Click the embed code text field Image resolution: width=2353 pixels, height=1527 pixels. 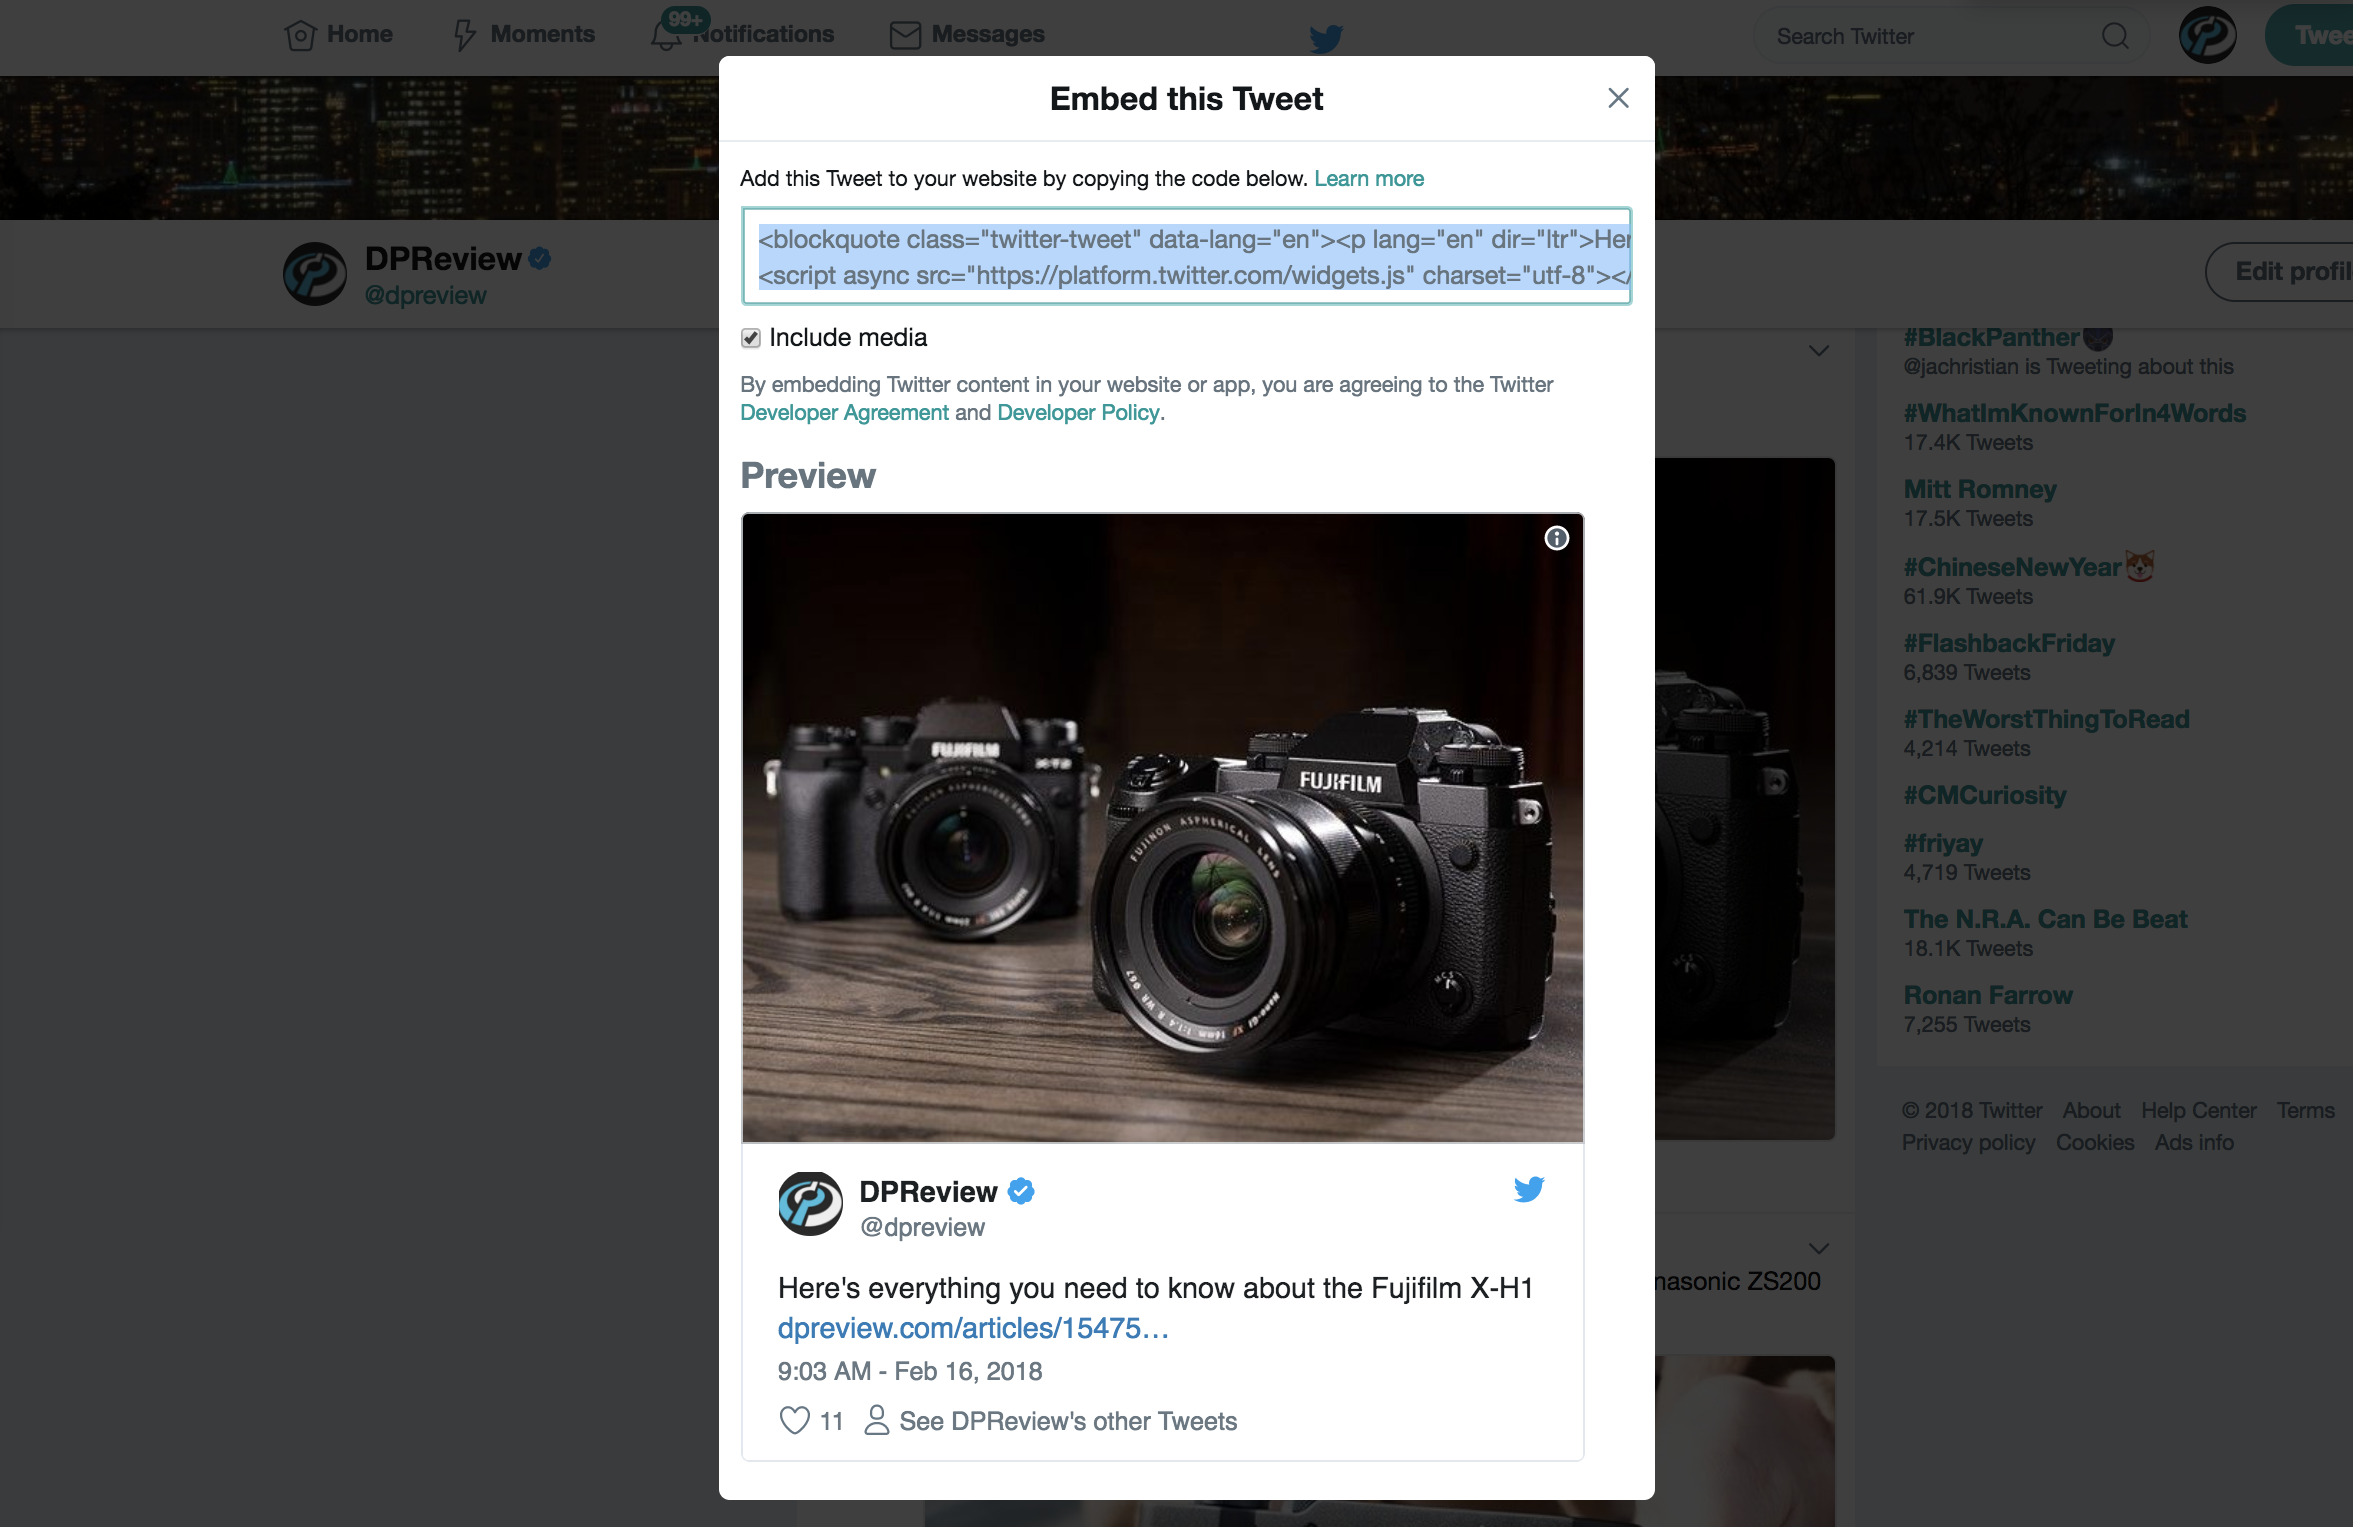1187,256
